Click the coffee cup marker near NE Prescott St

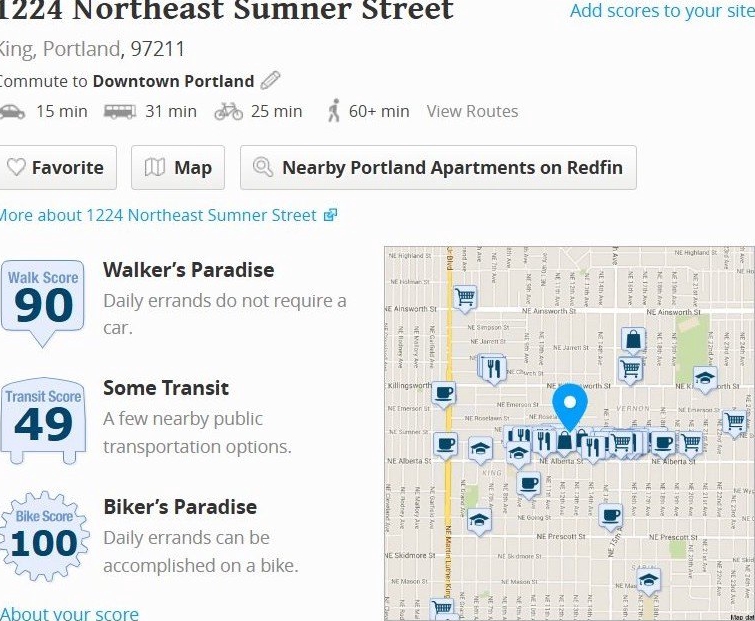point(611,517)
